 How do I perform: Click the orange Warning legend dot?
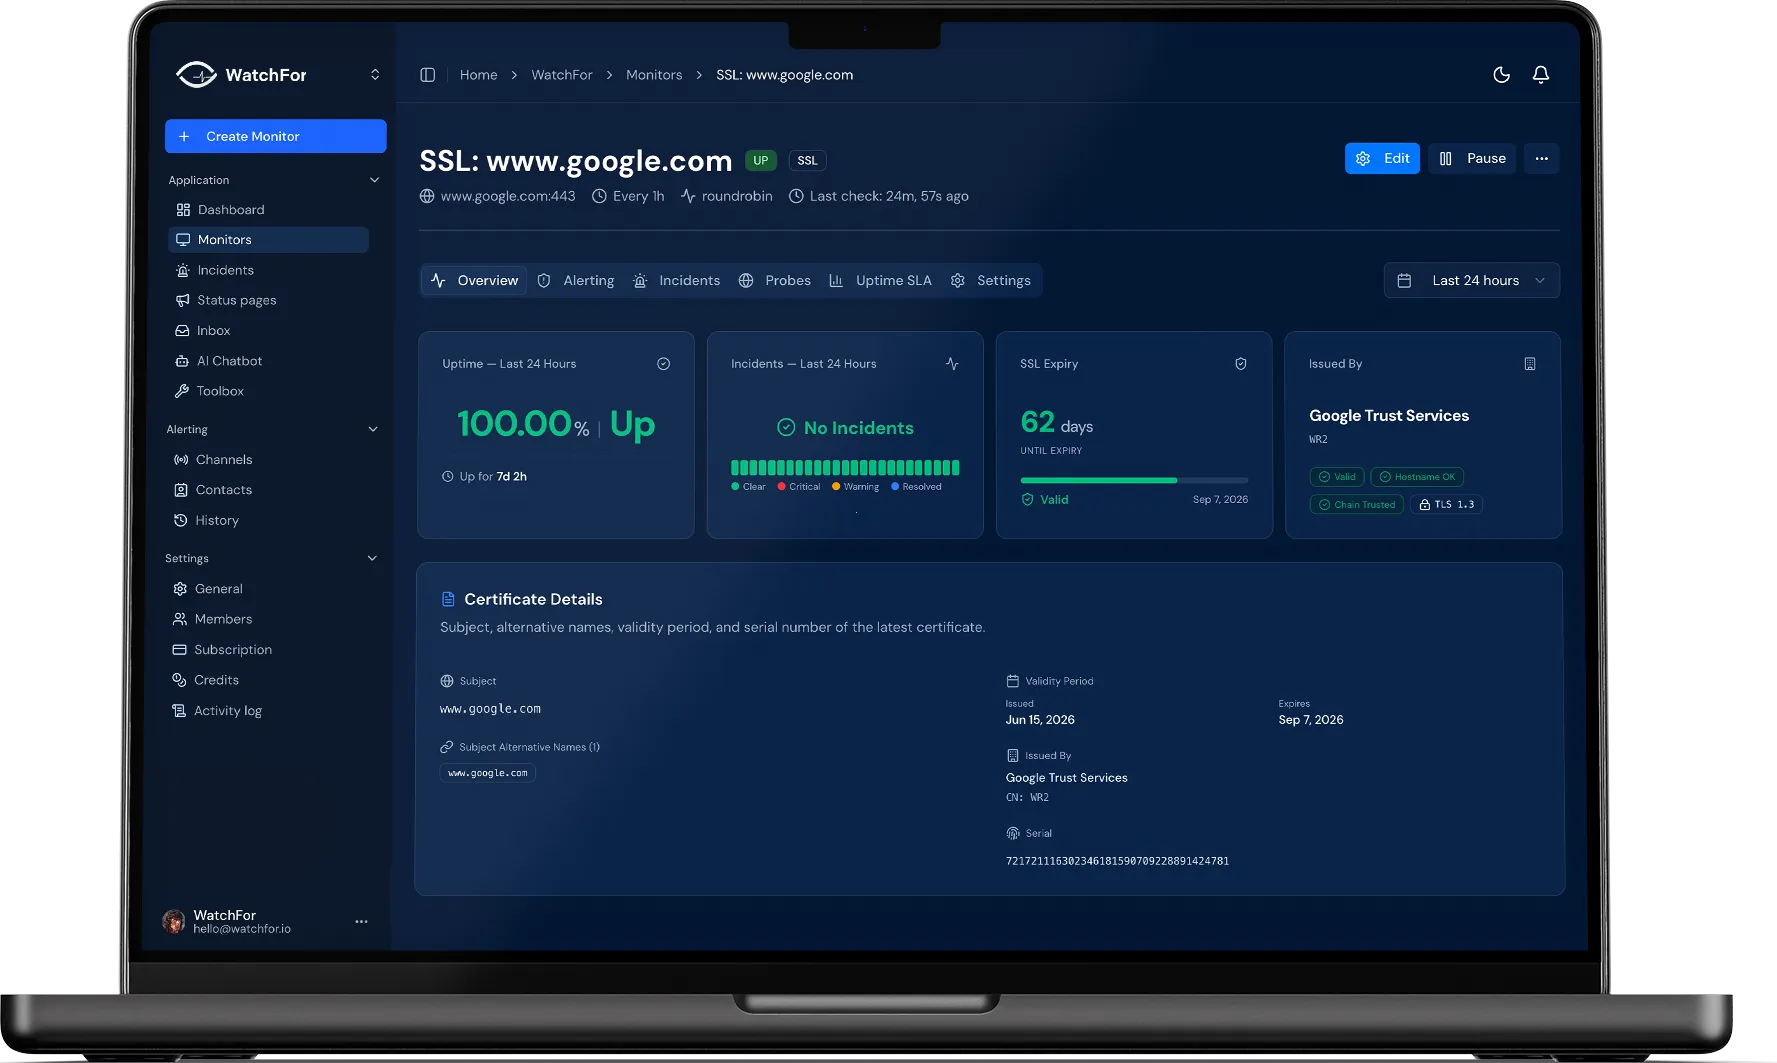836,487
